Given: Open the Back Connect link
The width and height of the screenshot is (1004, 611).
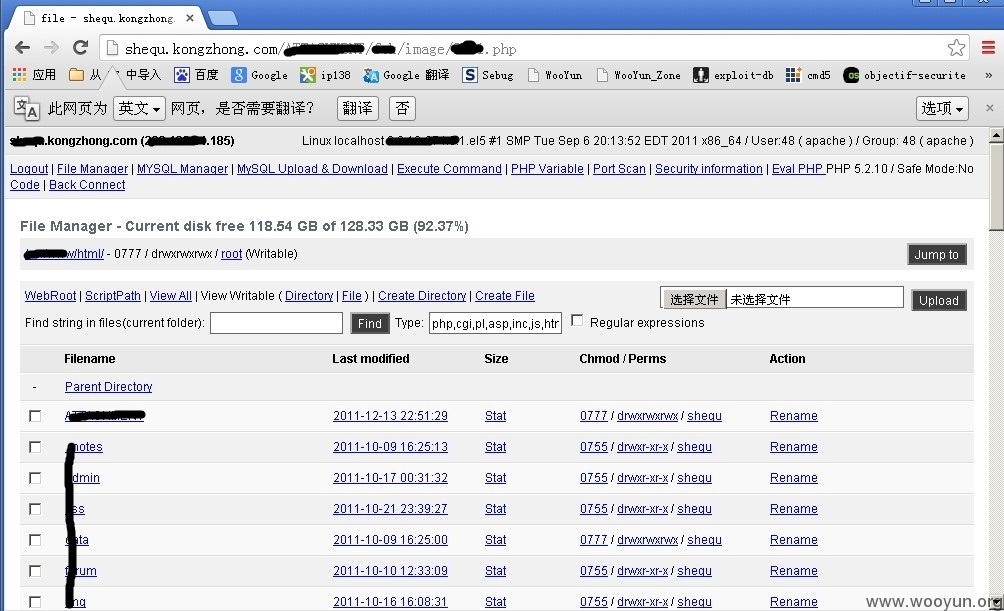Looking at the screenshot, I should (x=87, y=184).
